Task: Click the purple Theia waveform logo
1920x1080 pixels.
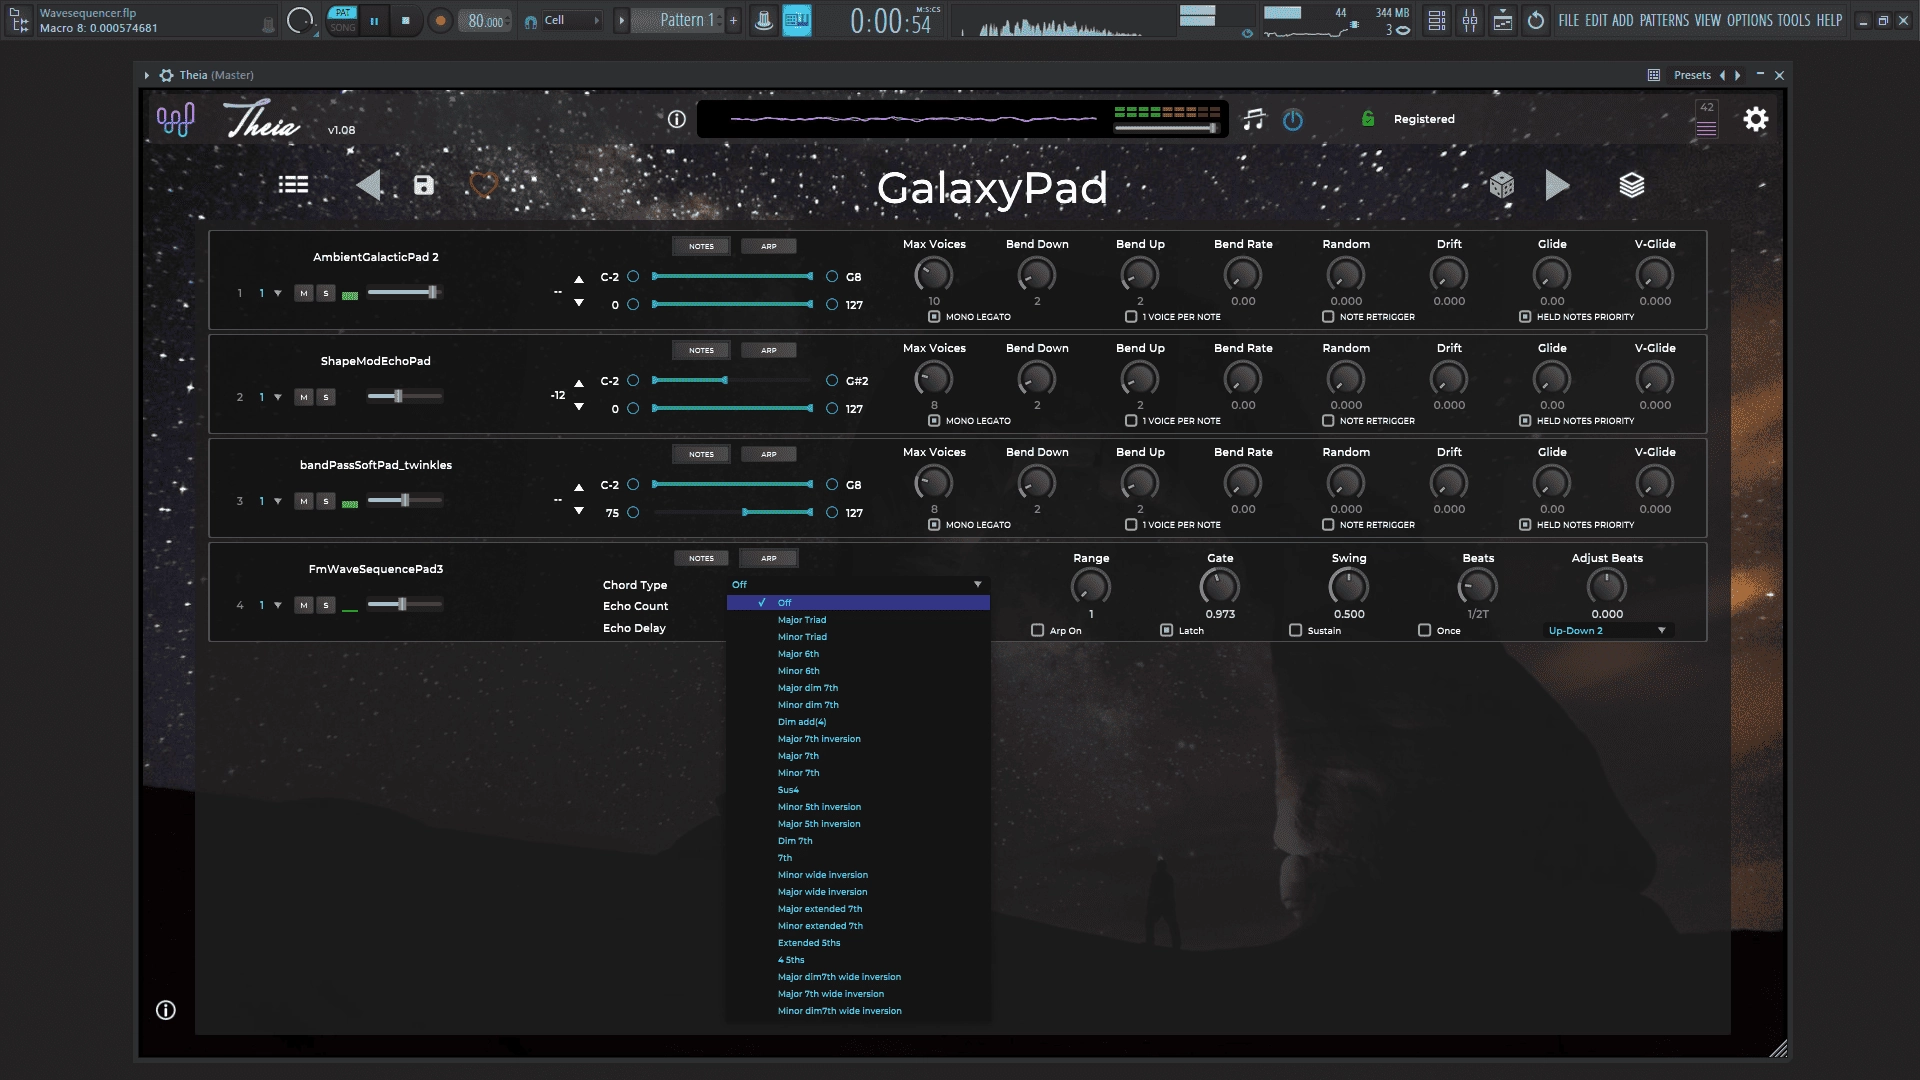Action: (175, 120)
